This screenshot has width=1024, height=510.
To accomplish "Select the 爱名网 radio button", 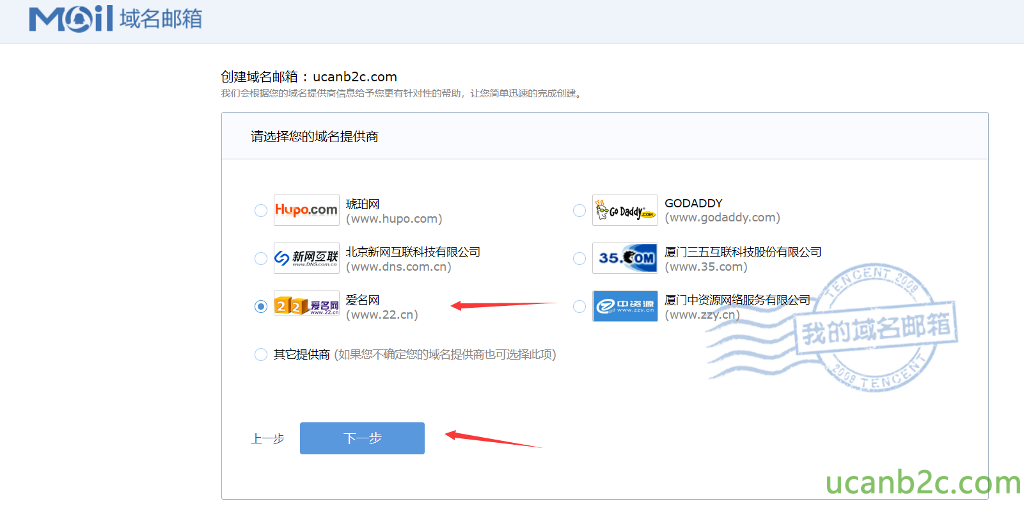I will [261, 306].
